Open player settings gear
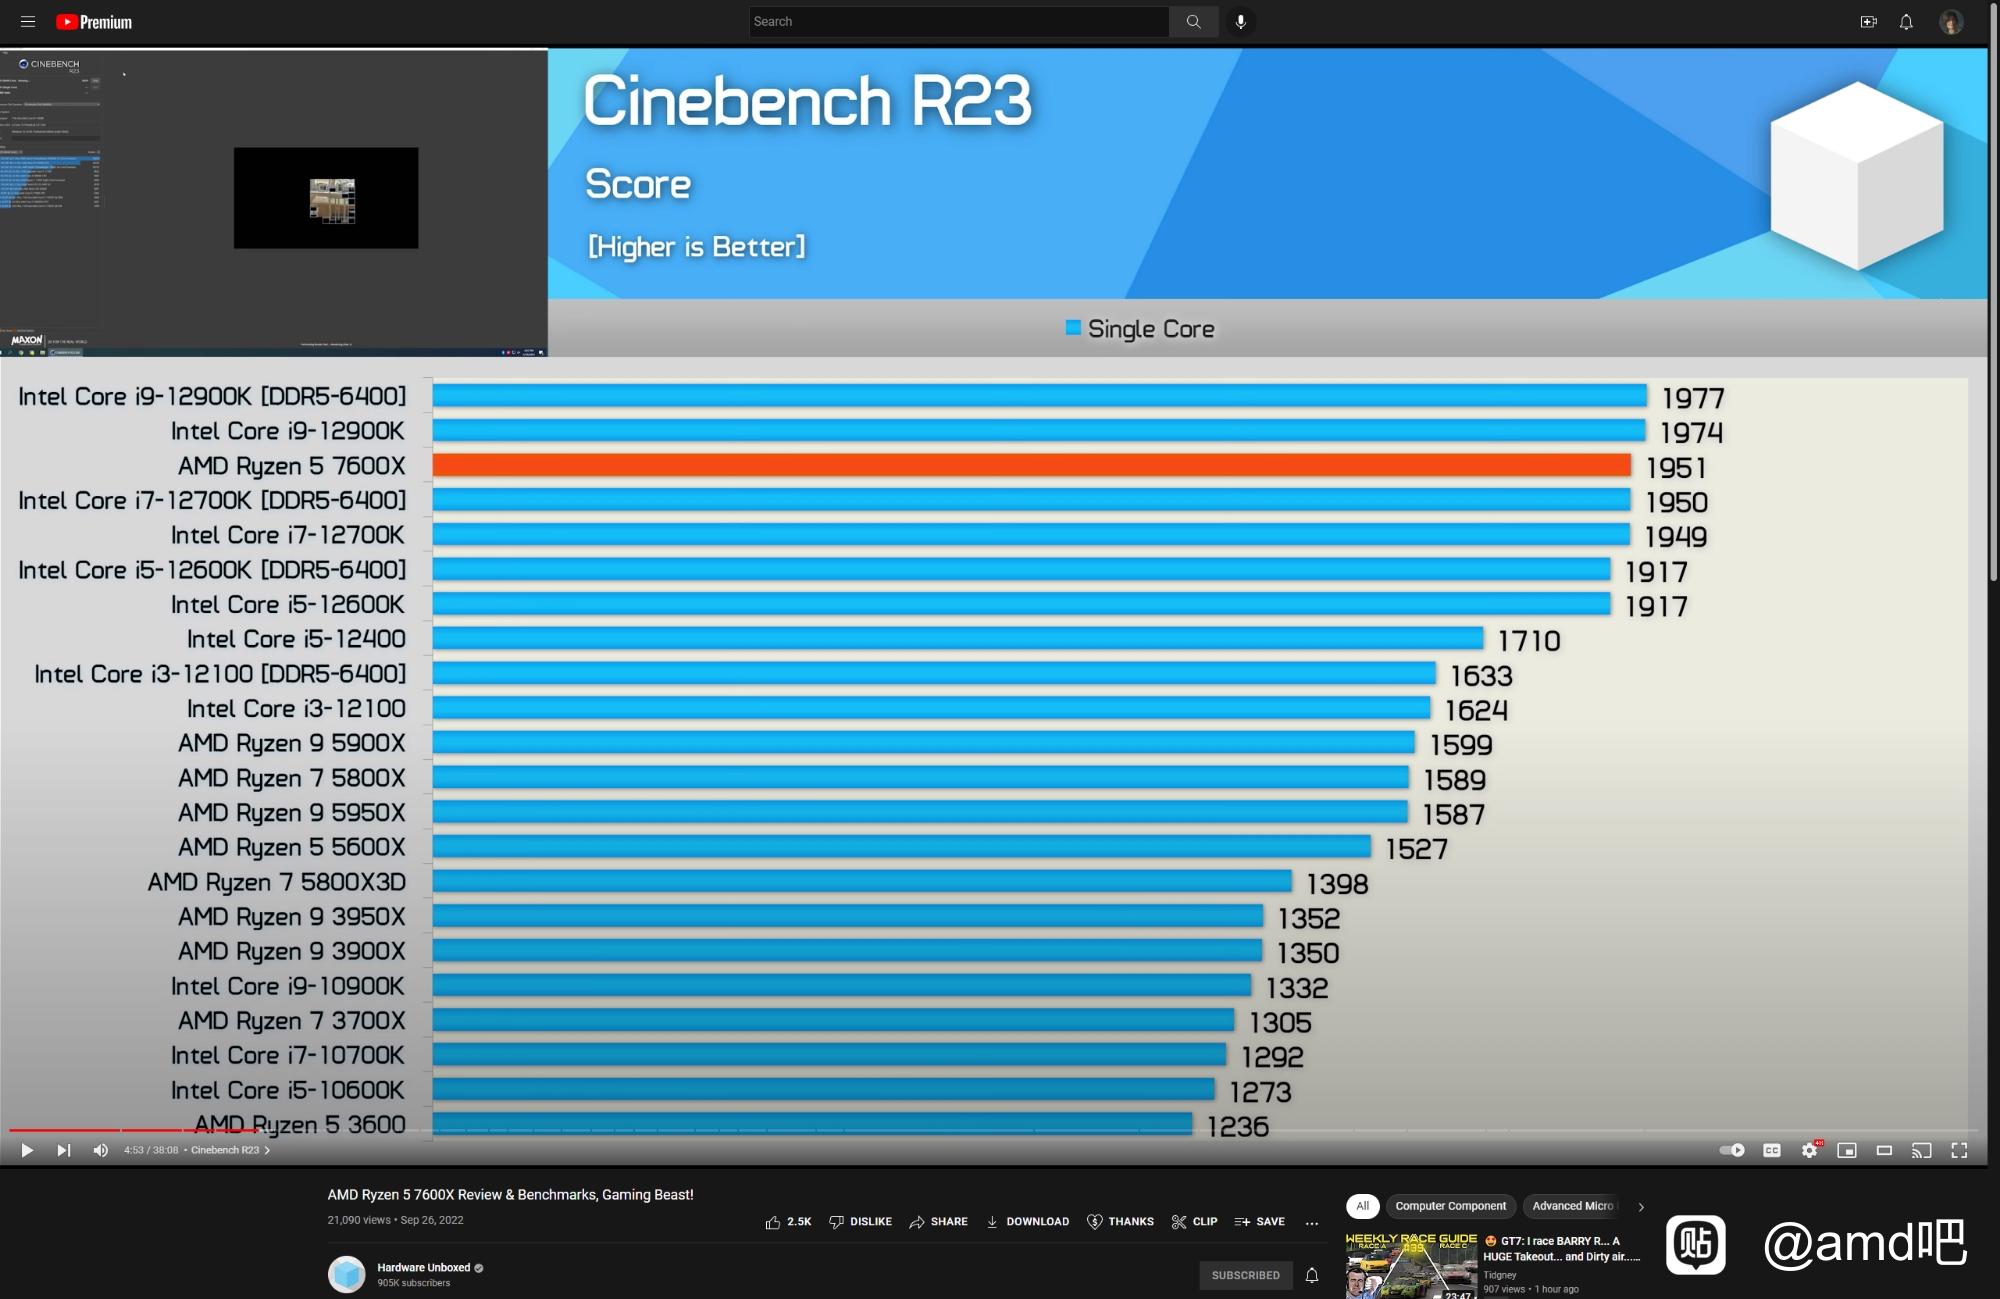 pos(1809,1150)
